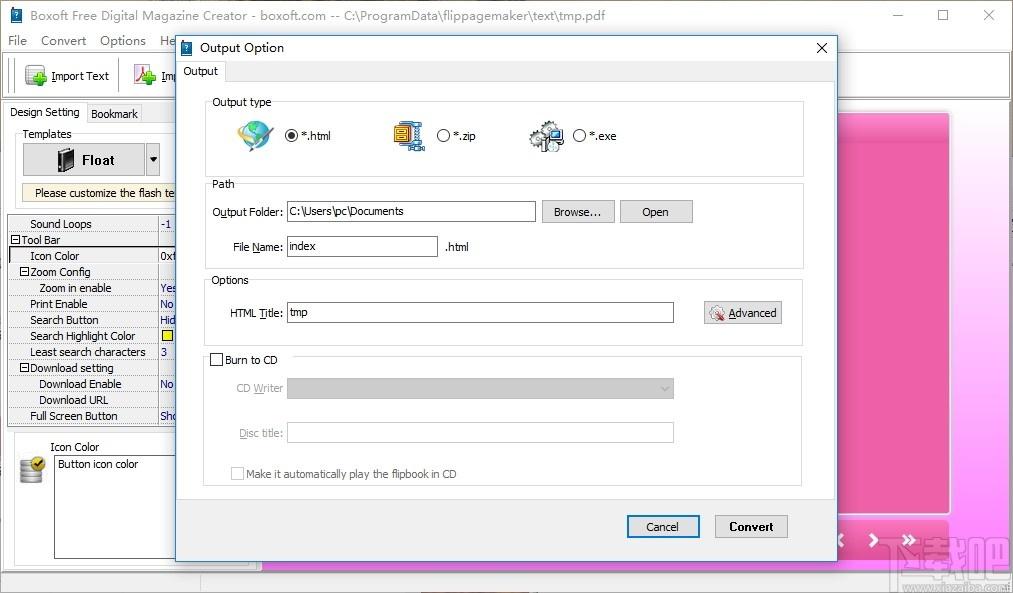The width and height of the screenshot is (1013, 593).
Task: Click the Import PDF toolbar icon
Action: click(145, 76)
